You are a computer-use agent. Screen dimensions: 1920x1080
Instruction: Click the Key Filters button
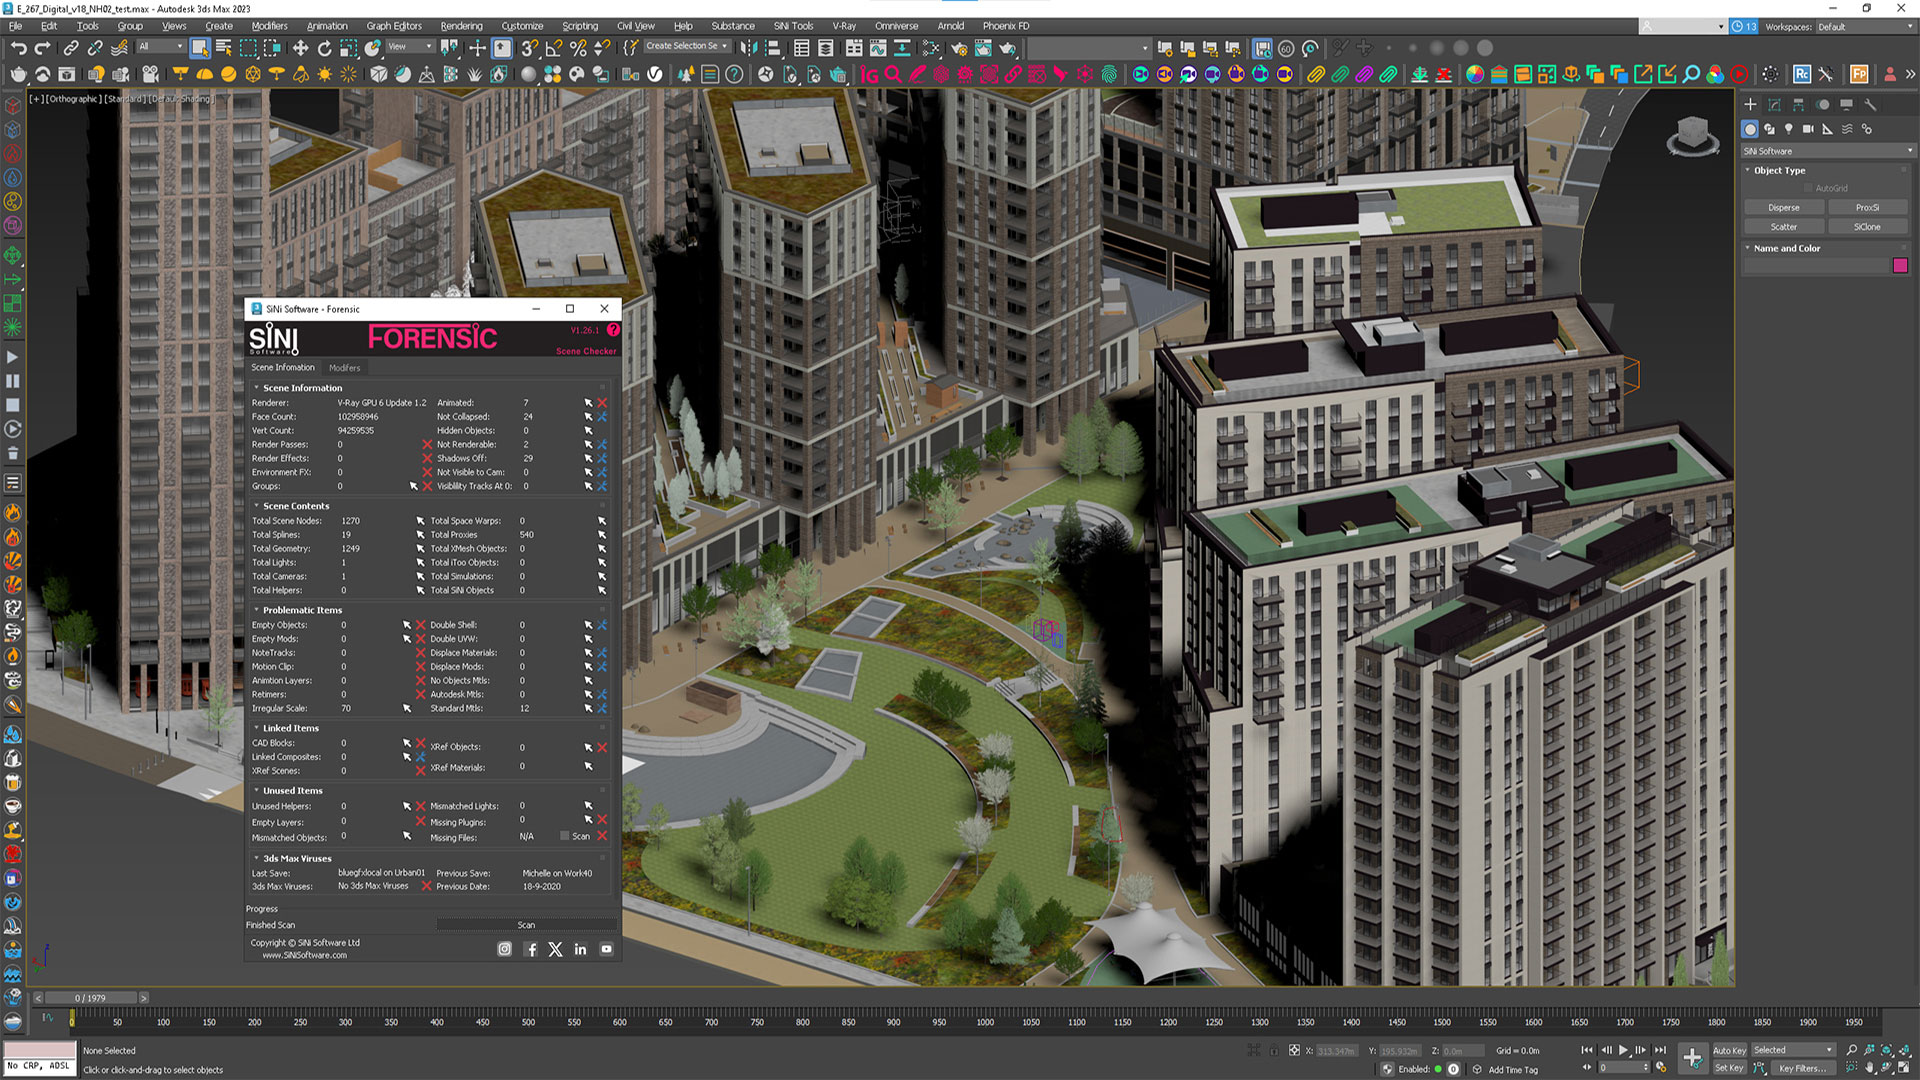click(x=1802, y=1068)
